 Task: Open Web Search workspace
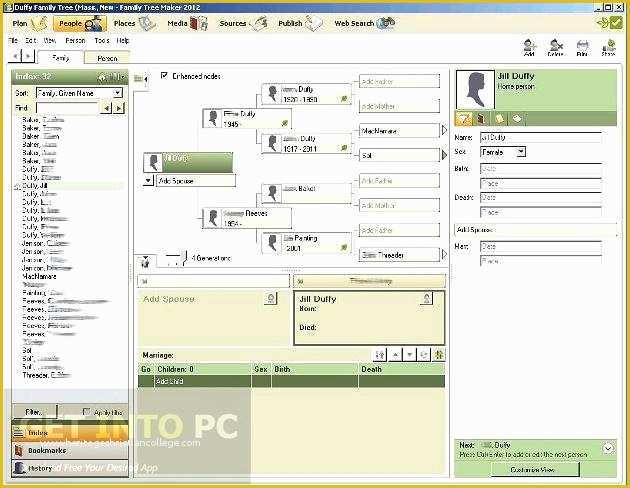364,24
